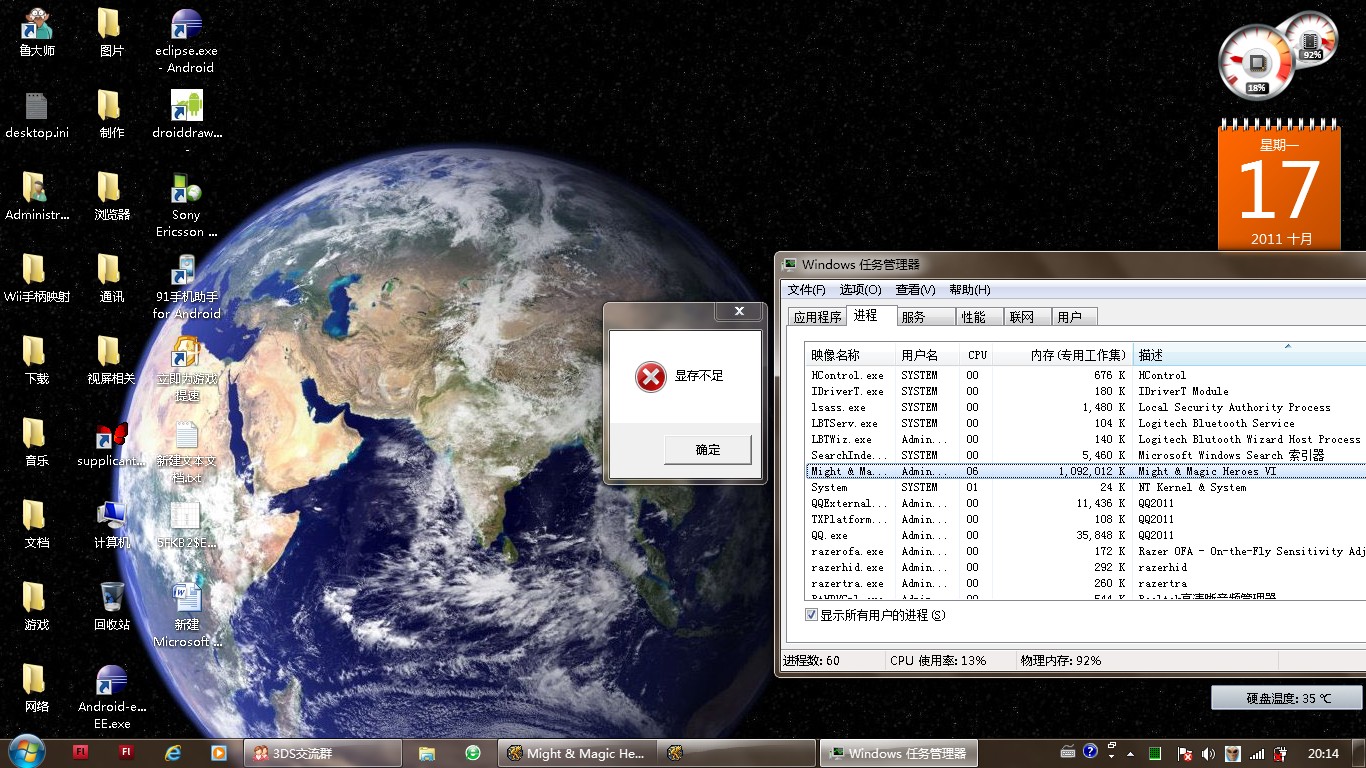The image size is (1366, 768).
Task: Open the 鲁大师 desktop shortcut
Action: (37, 26)
